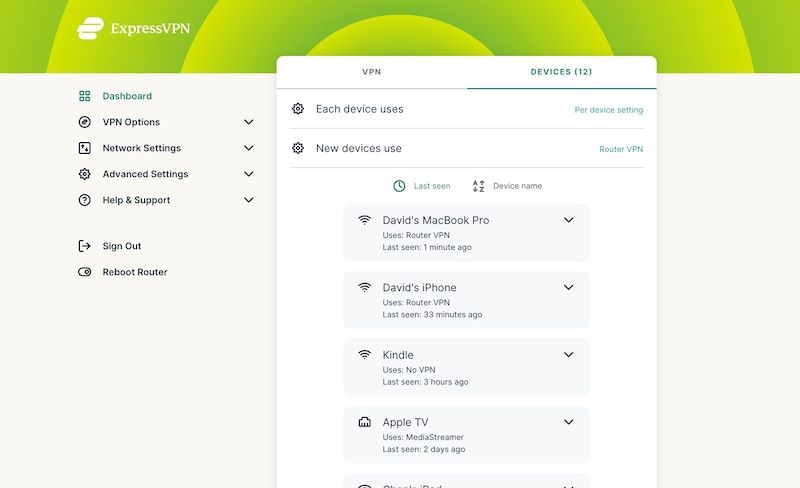Select the Apple TV device name

pos(406,422)
